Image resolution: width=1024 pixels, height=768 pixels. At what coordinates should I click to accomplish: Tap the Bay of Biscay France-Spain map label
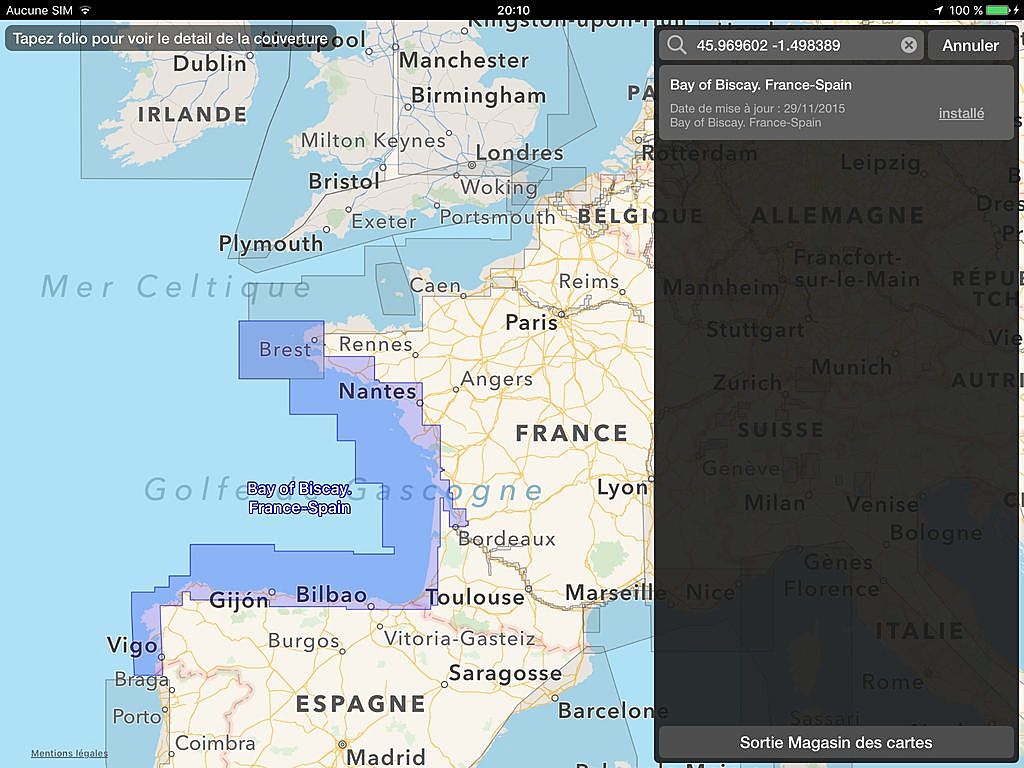pyautogui.click(x=299, y=498)
